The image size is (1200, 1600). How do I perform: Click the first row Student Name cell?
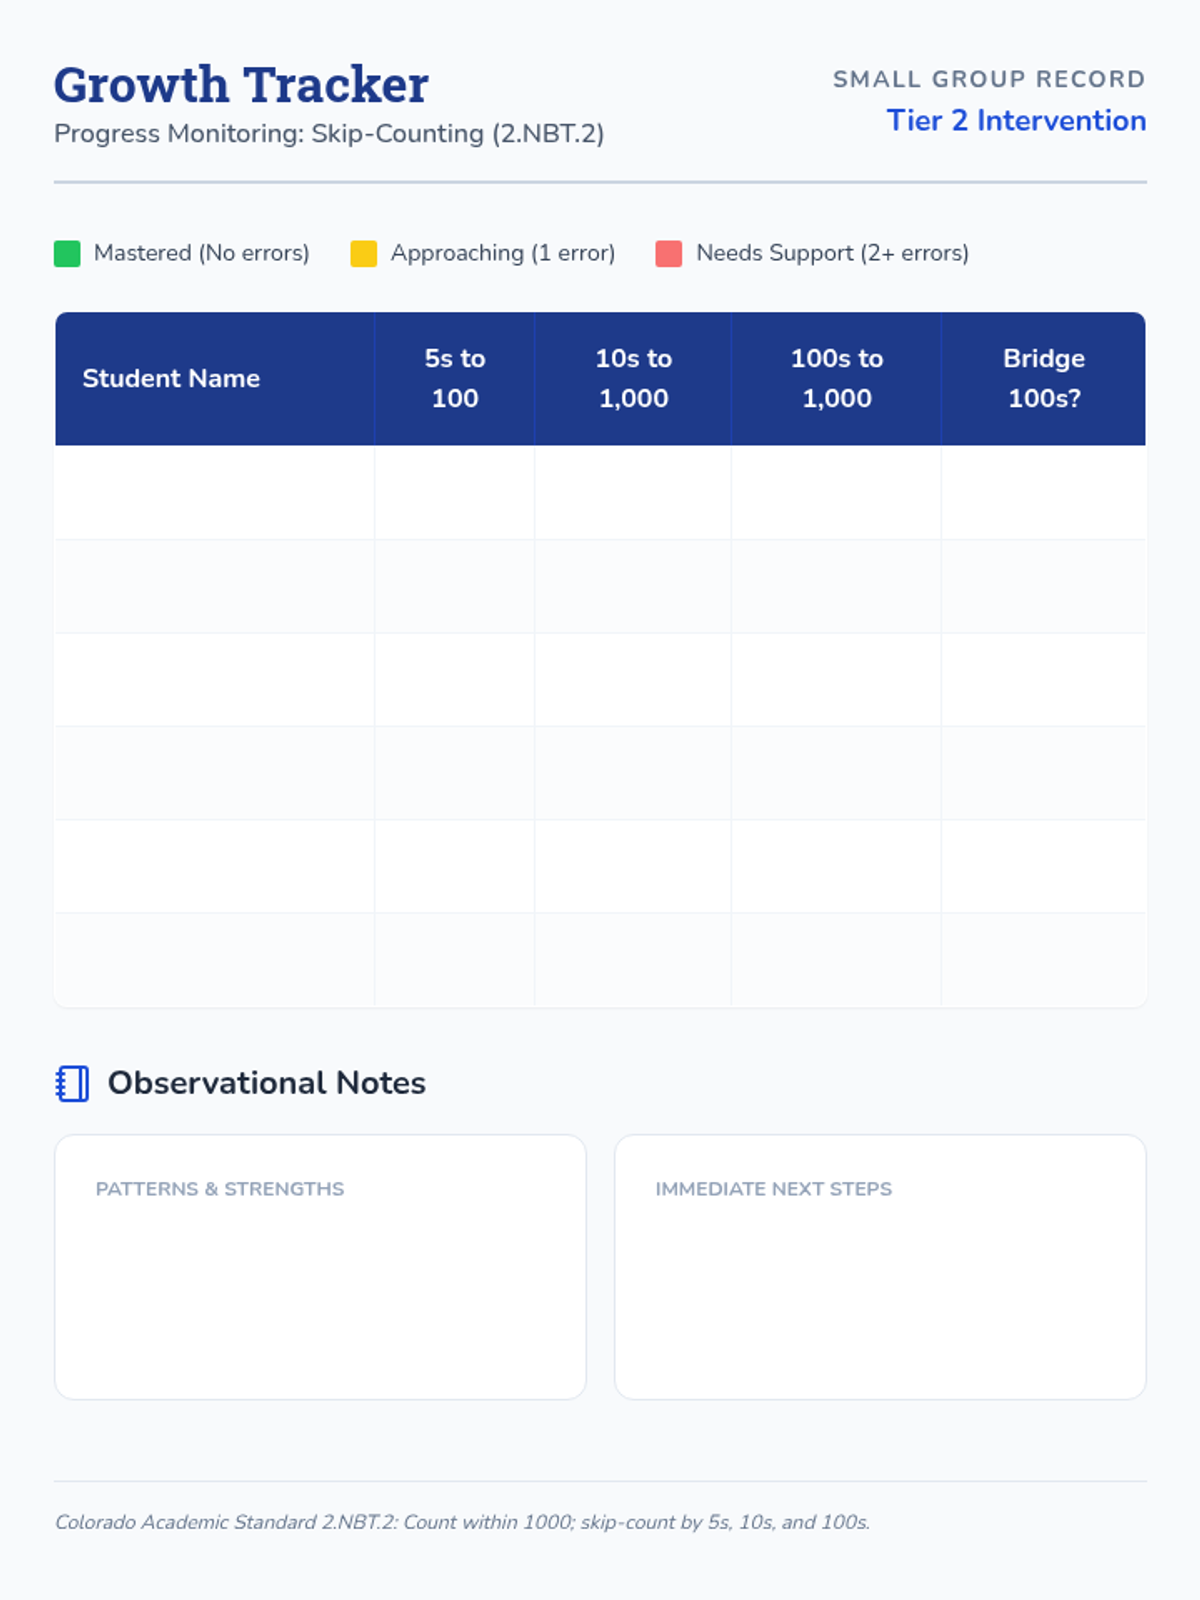click(215, 492)
